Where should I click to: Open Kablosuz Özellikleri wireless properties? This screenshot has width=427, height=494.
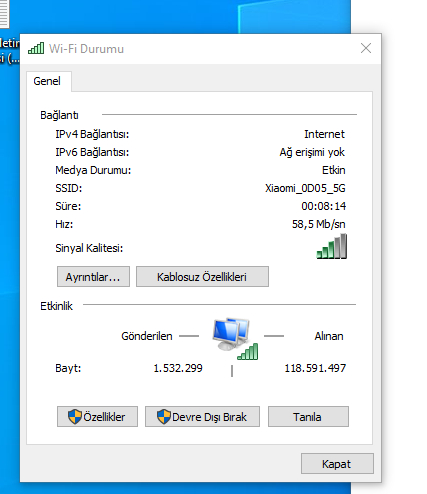202,276
